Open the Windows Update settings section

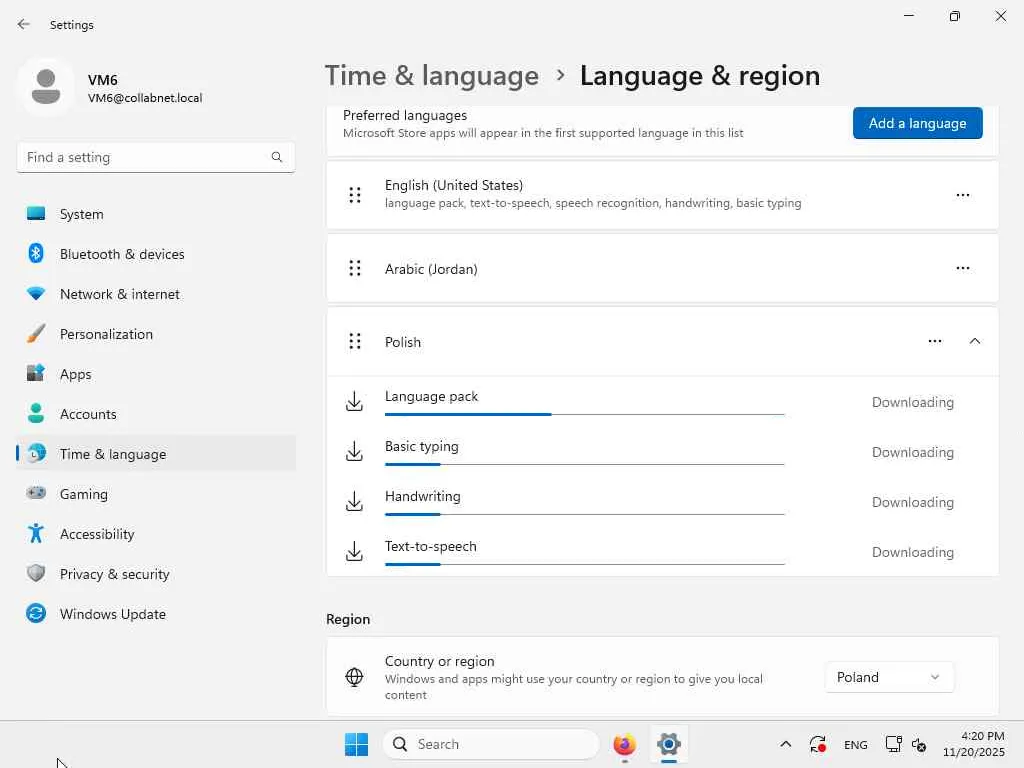(112, 614)
